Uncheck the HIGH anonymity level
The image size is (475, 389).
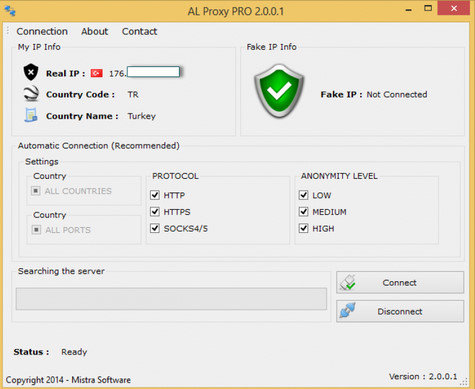click(x=303, y=228)
